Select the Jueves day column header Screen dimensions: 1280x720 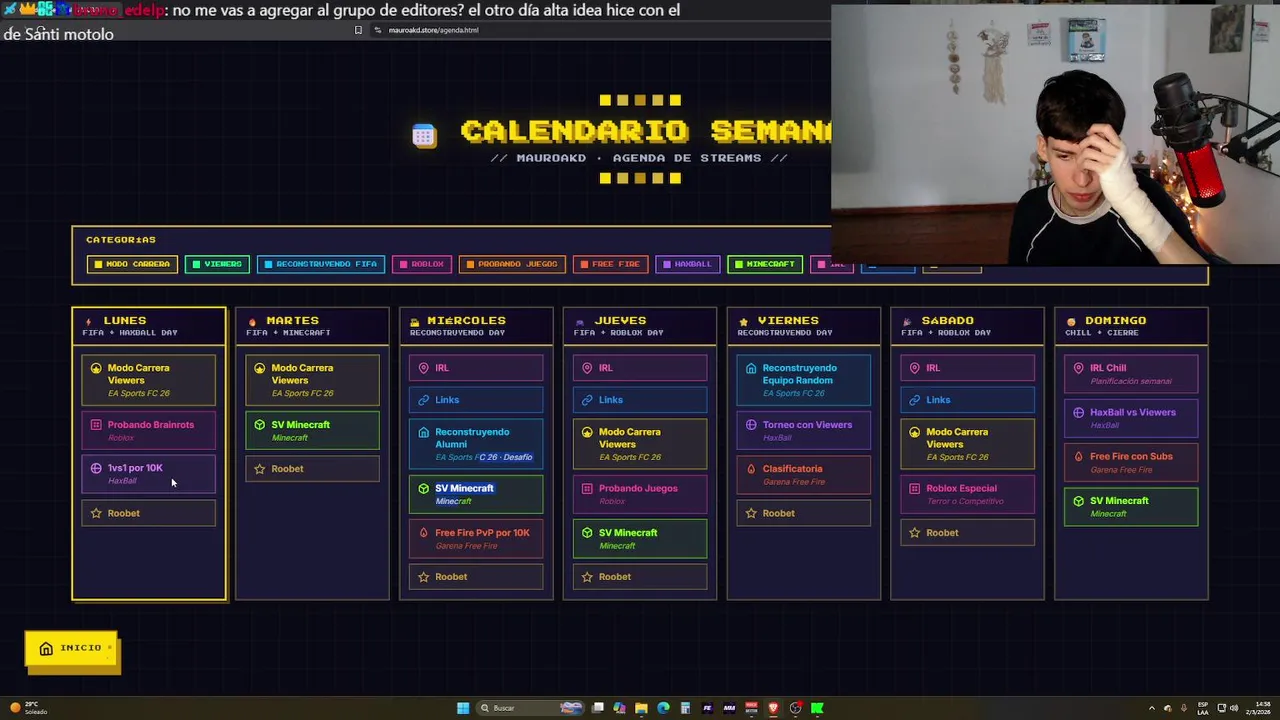point(640,325)
